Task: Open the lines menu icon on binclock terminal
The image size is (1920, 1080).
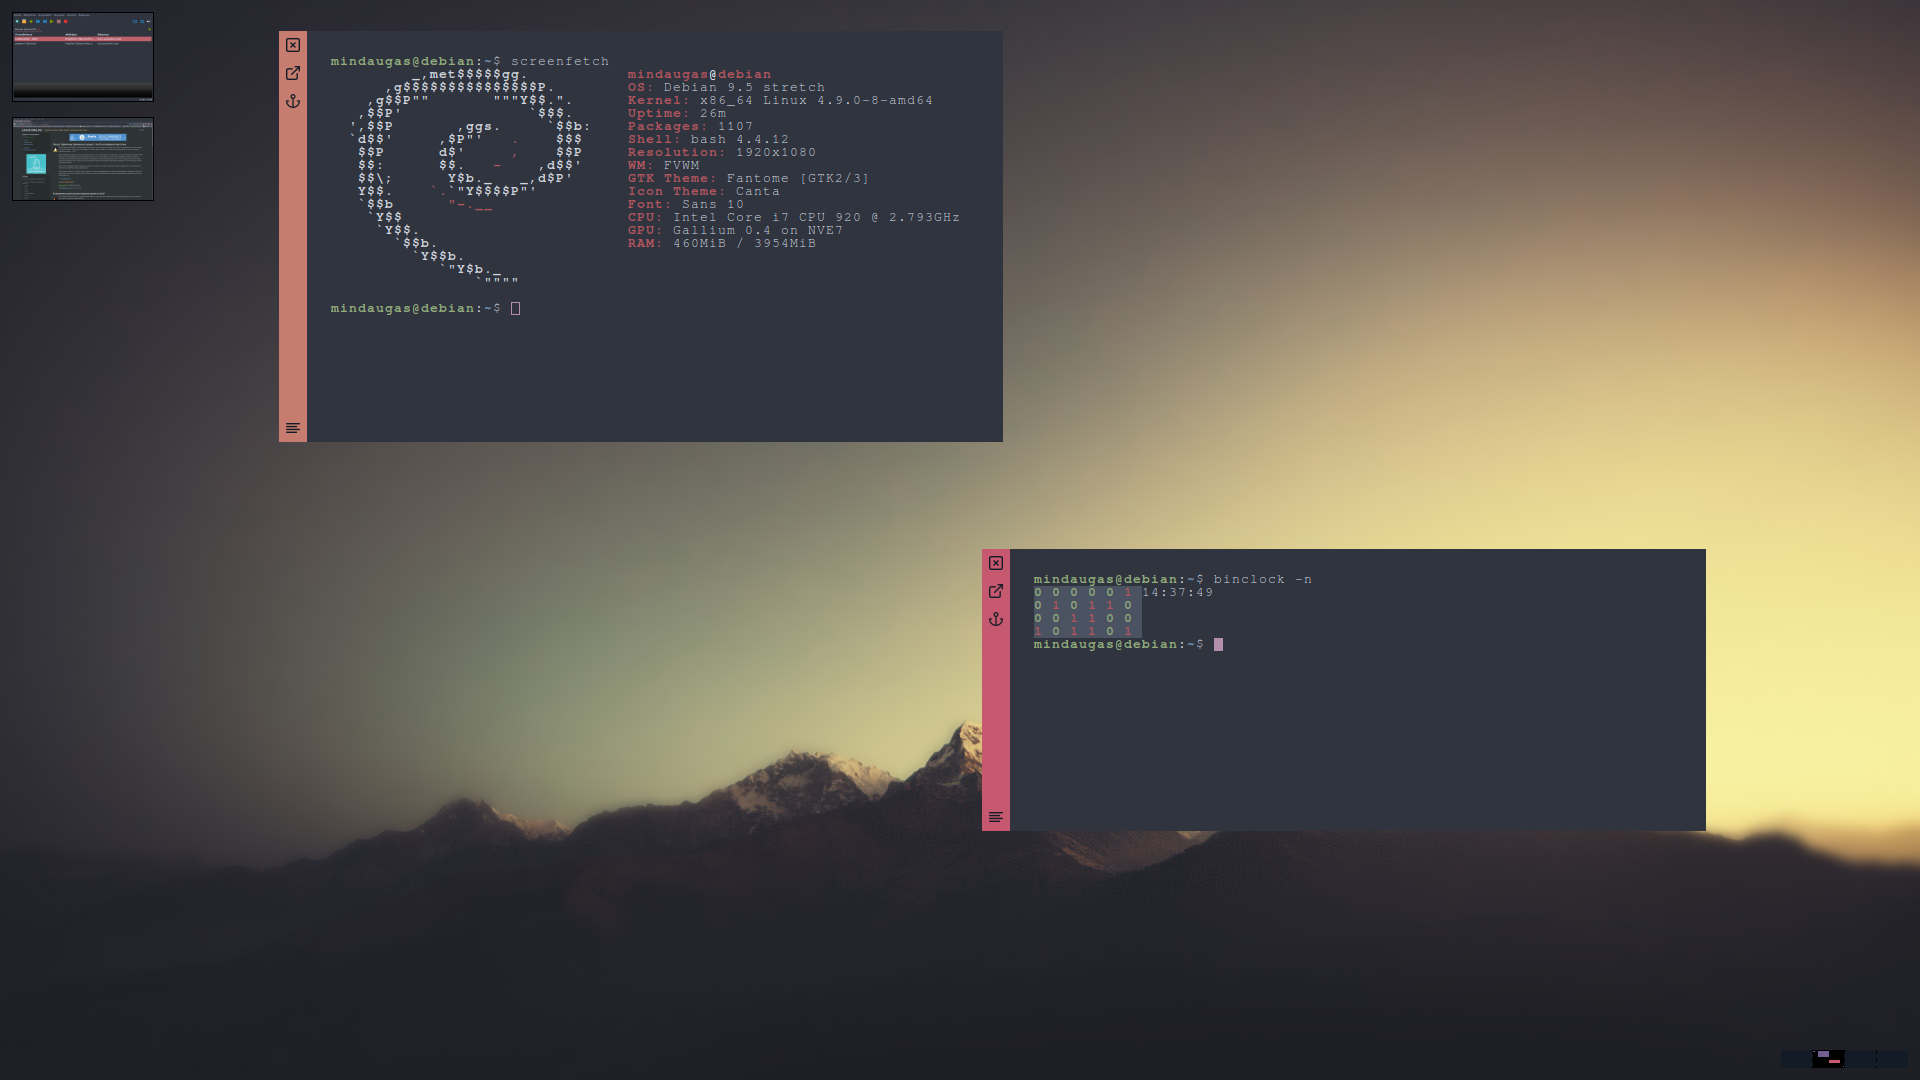Action: coord(996,817)
